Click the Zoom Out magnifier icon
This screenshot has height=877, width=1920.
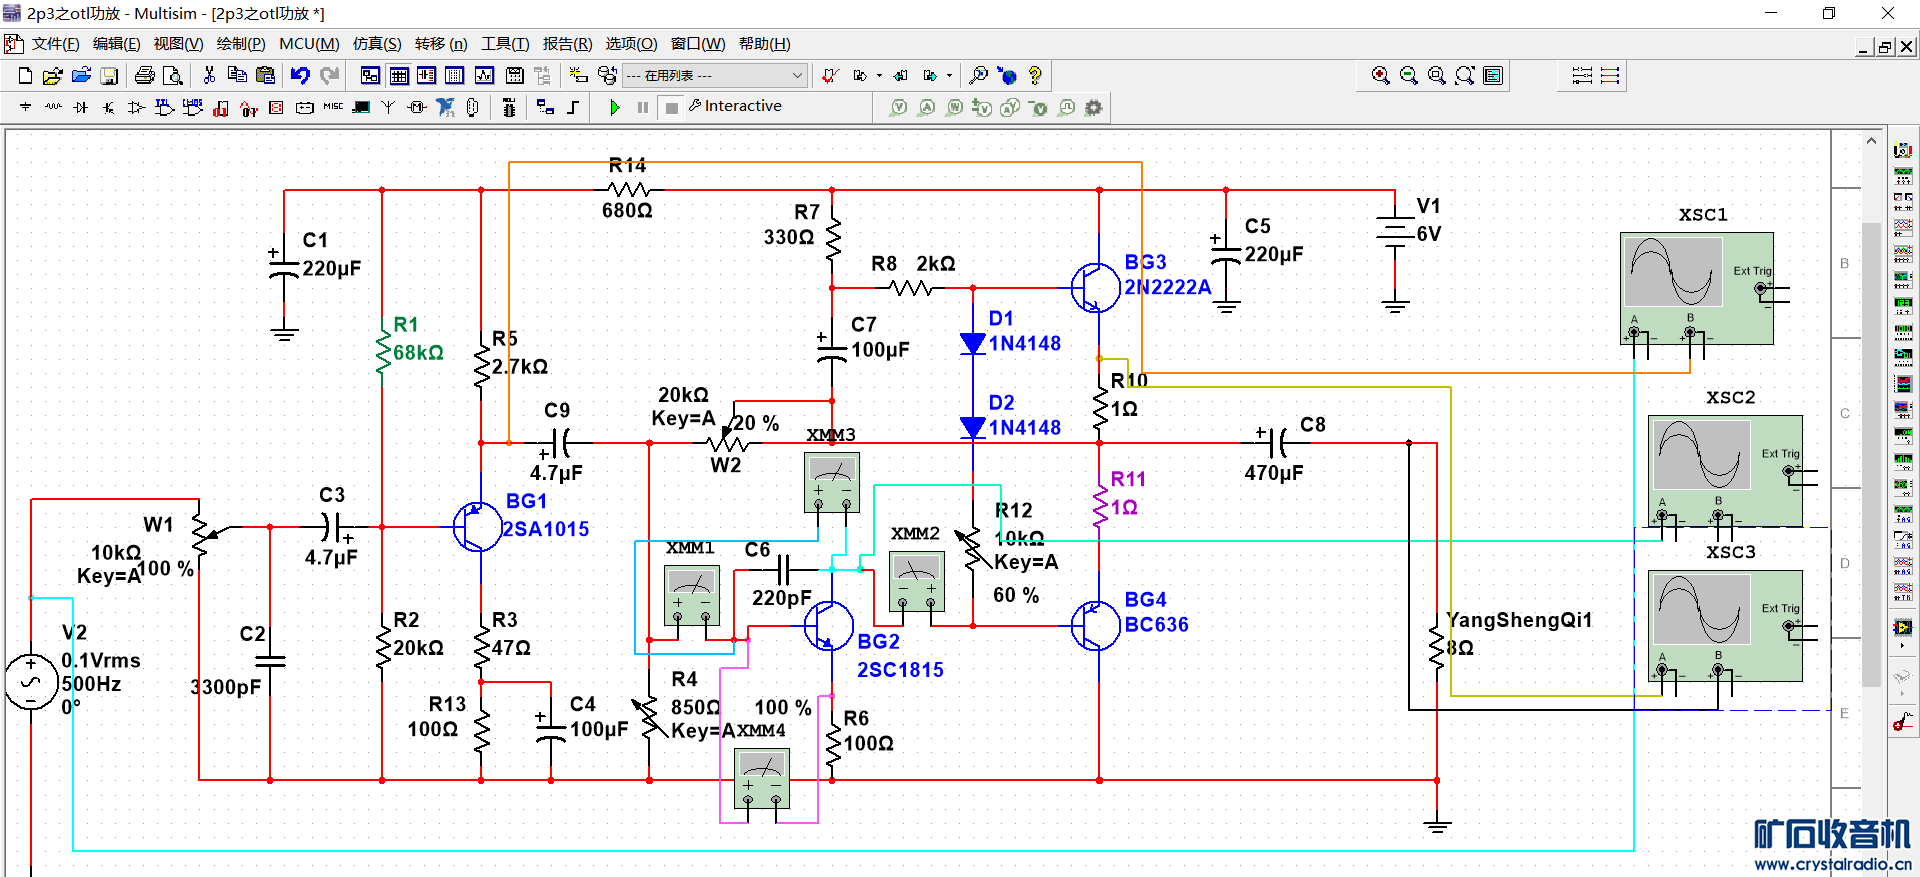[1409, 76]
